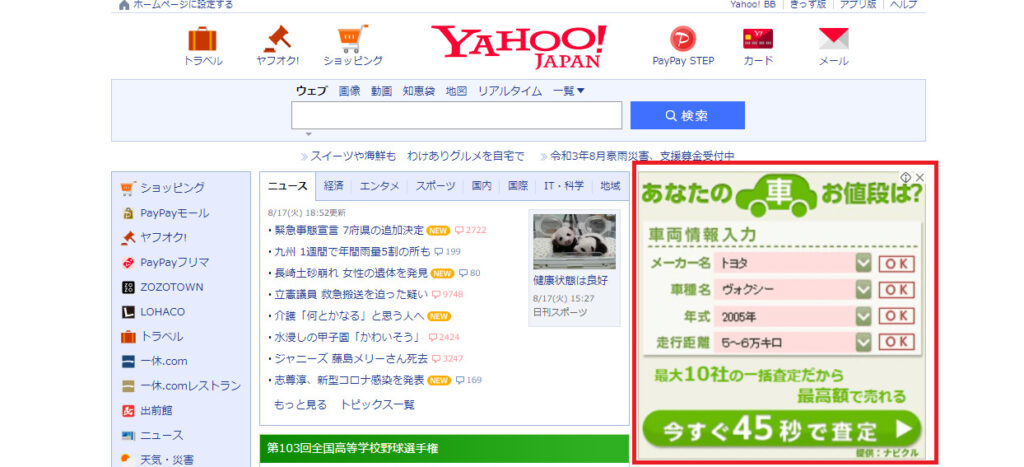This screenshot has height=467, width=1024.
Task: Select the ニュース tab
Action: (x=287, y=186)
